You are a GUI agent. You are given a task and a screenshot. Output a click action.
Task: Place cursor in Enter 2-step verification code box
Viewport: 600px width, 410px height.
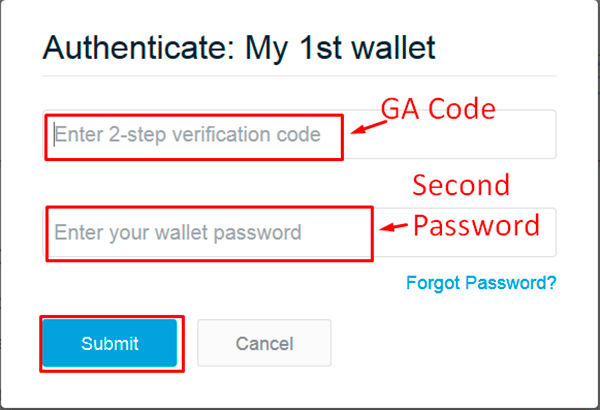click(x=299, y=134)
